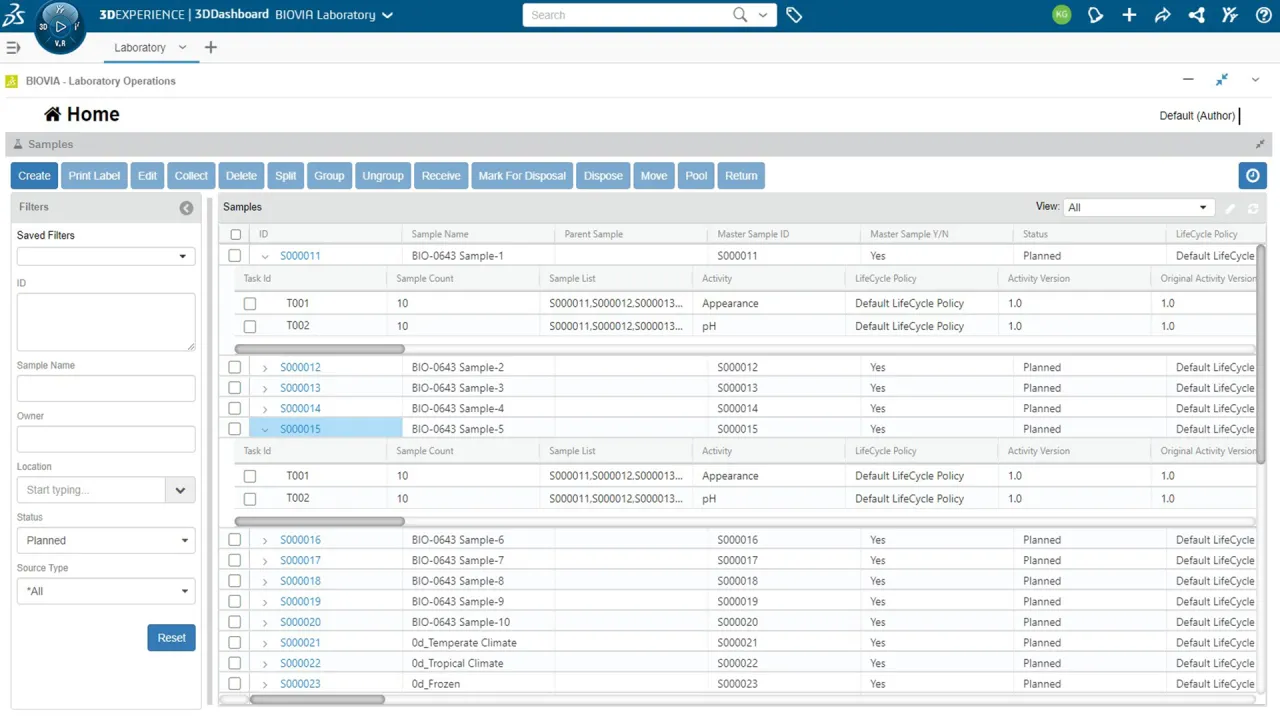1280x720 pixels.
Task: Open sample link S000021
Action: 300,643
